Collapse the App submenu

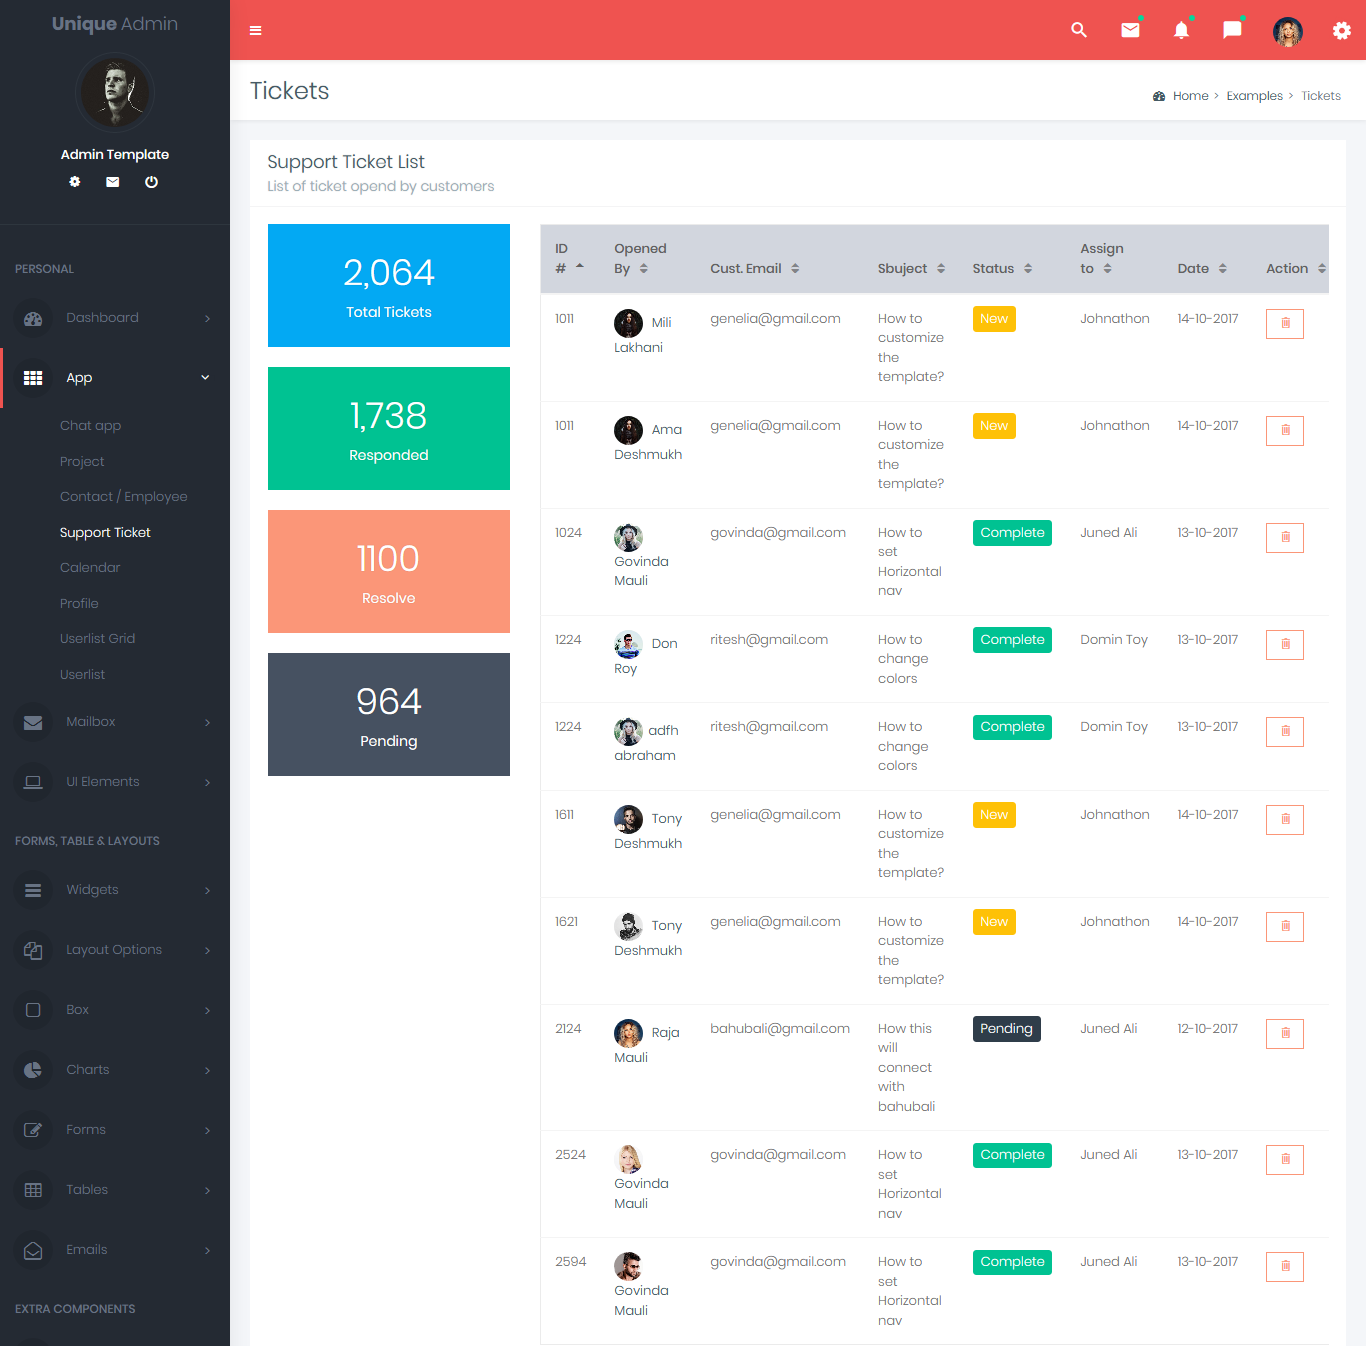[x=115, y=377]
